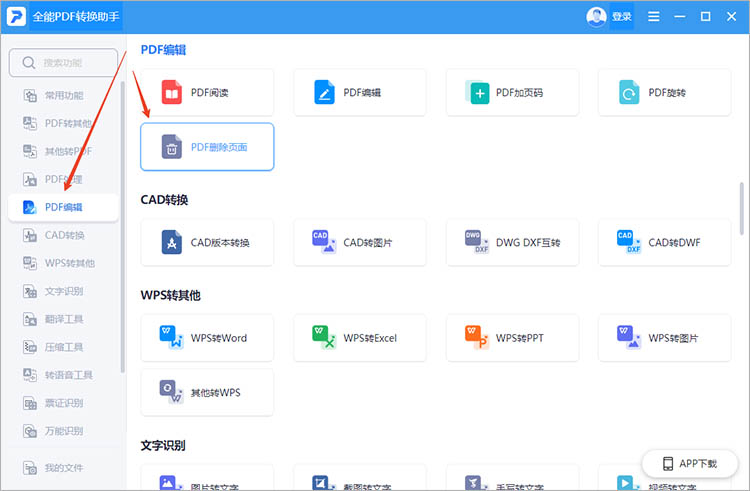Open 转语音工具 sidebar item
The width and height of the screenshot is (750, 491).
pyautogui.click(x=63, y=375)
